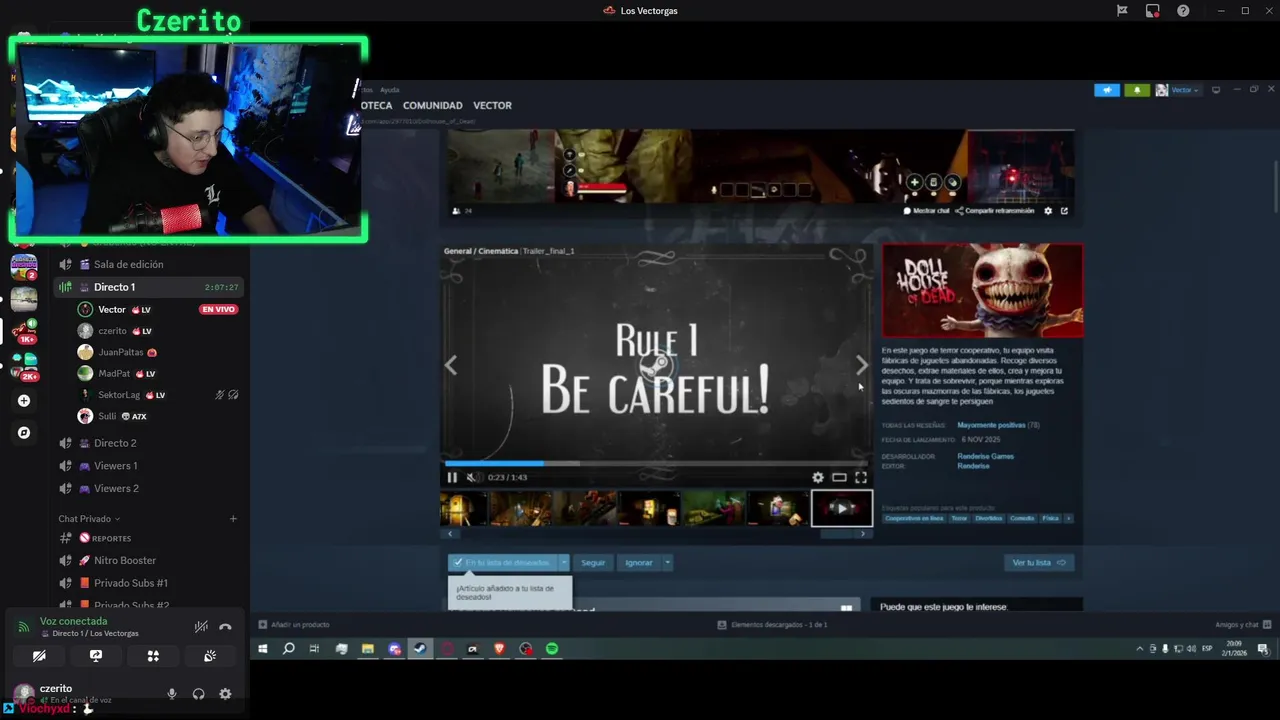Select the highlighted trailer thumbnail
This screenshot has width=1280, height=720.
[x=841, y=508]
